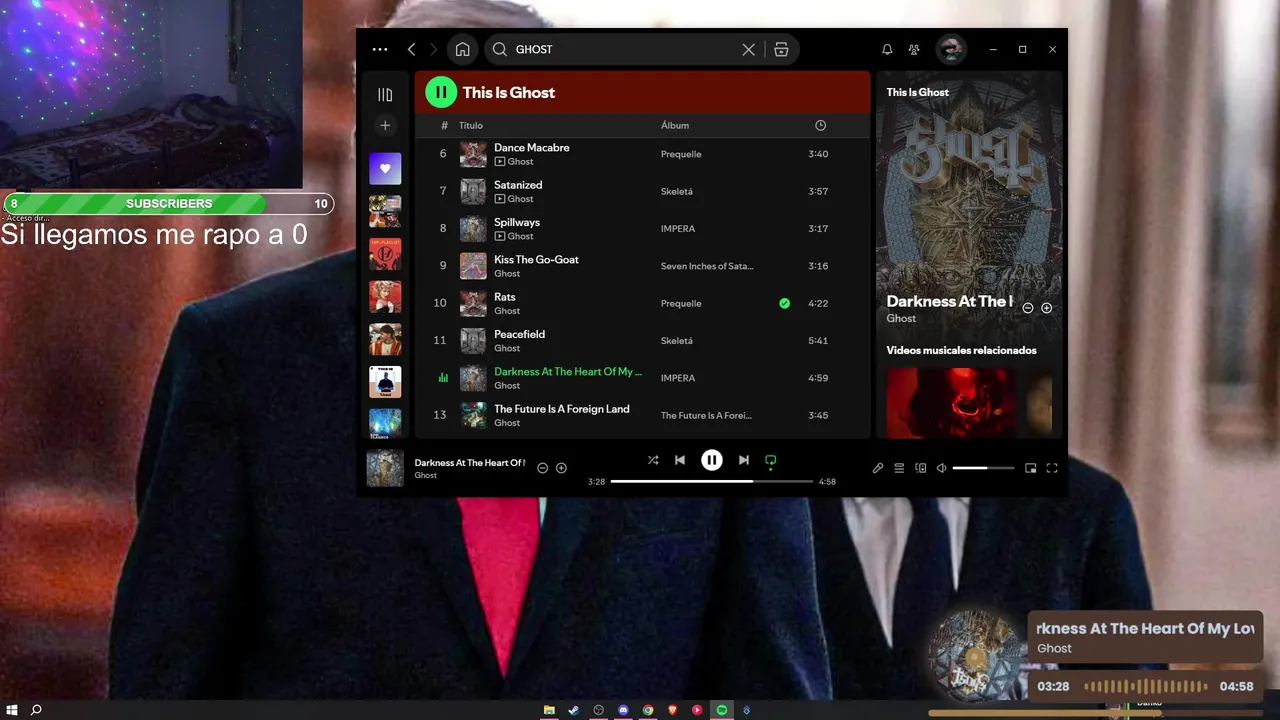Click the This Is Ghost panel heading
The image size is (1280, 720).
pyautogui.click(x=918, y=92)
